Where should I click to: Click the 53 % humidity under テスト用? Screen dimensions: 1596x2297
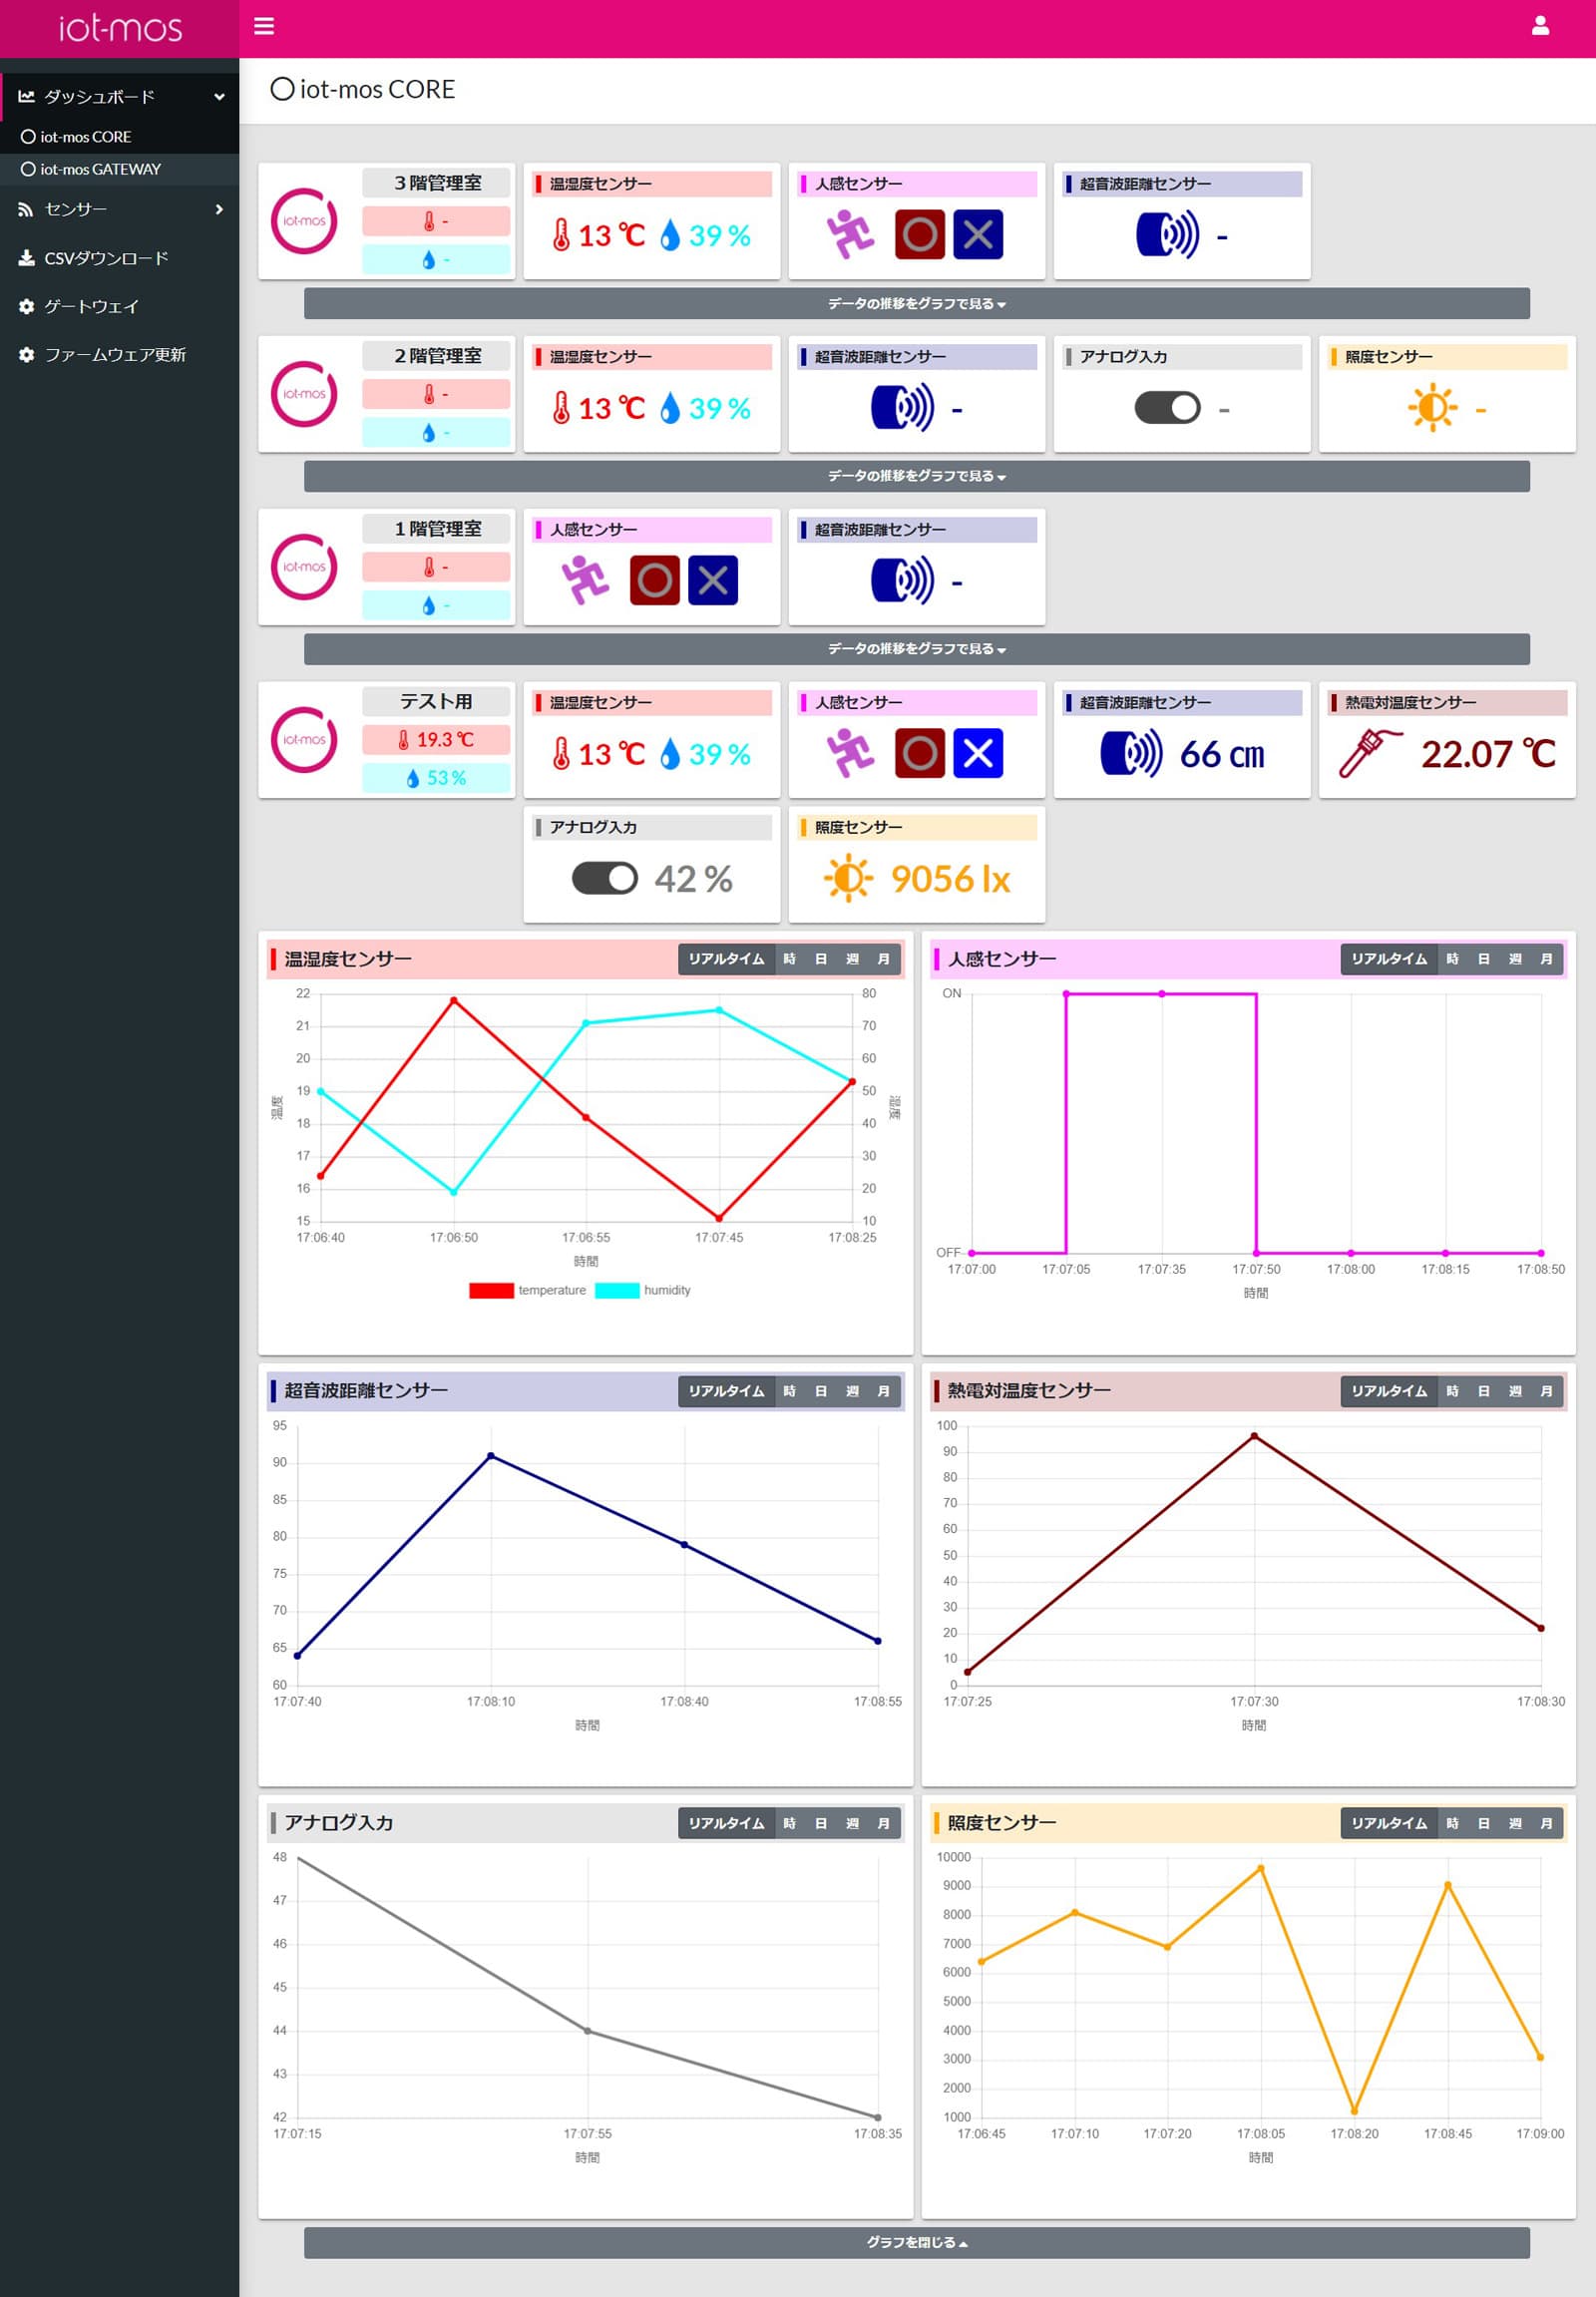point(446,778)
